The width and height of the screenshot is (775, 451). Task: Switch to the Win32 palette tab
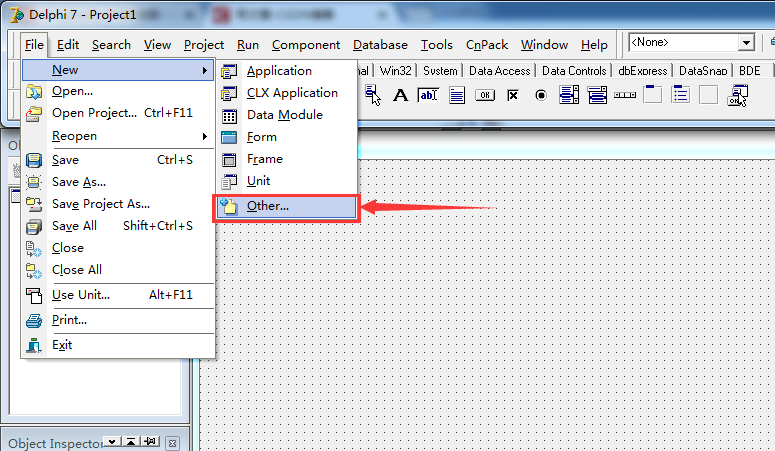[395, 71]
